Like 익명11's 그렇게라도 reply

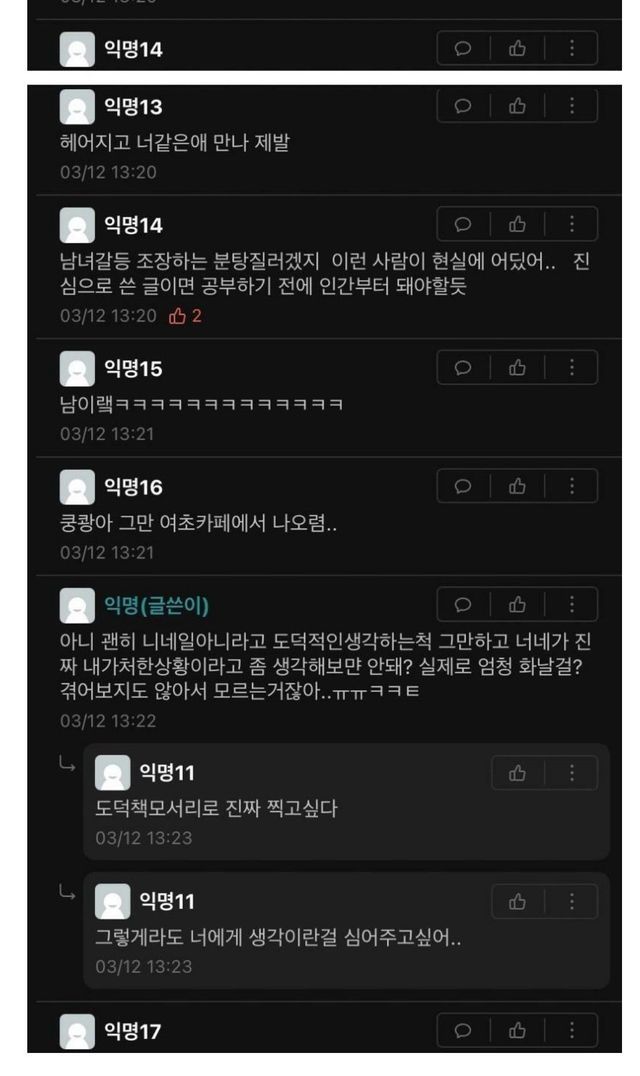tap(517, 902)
